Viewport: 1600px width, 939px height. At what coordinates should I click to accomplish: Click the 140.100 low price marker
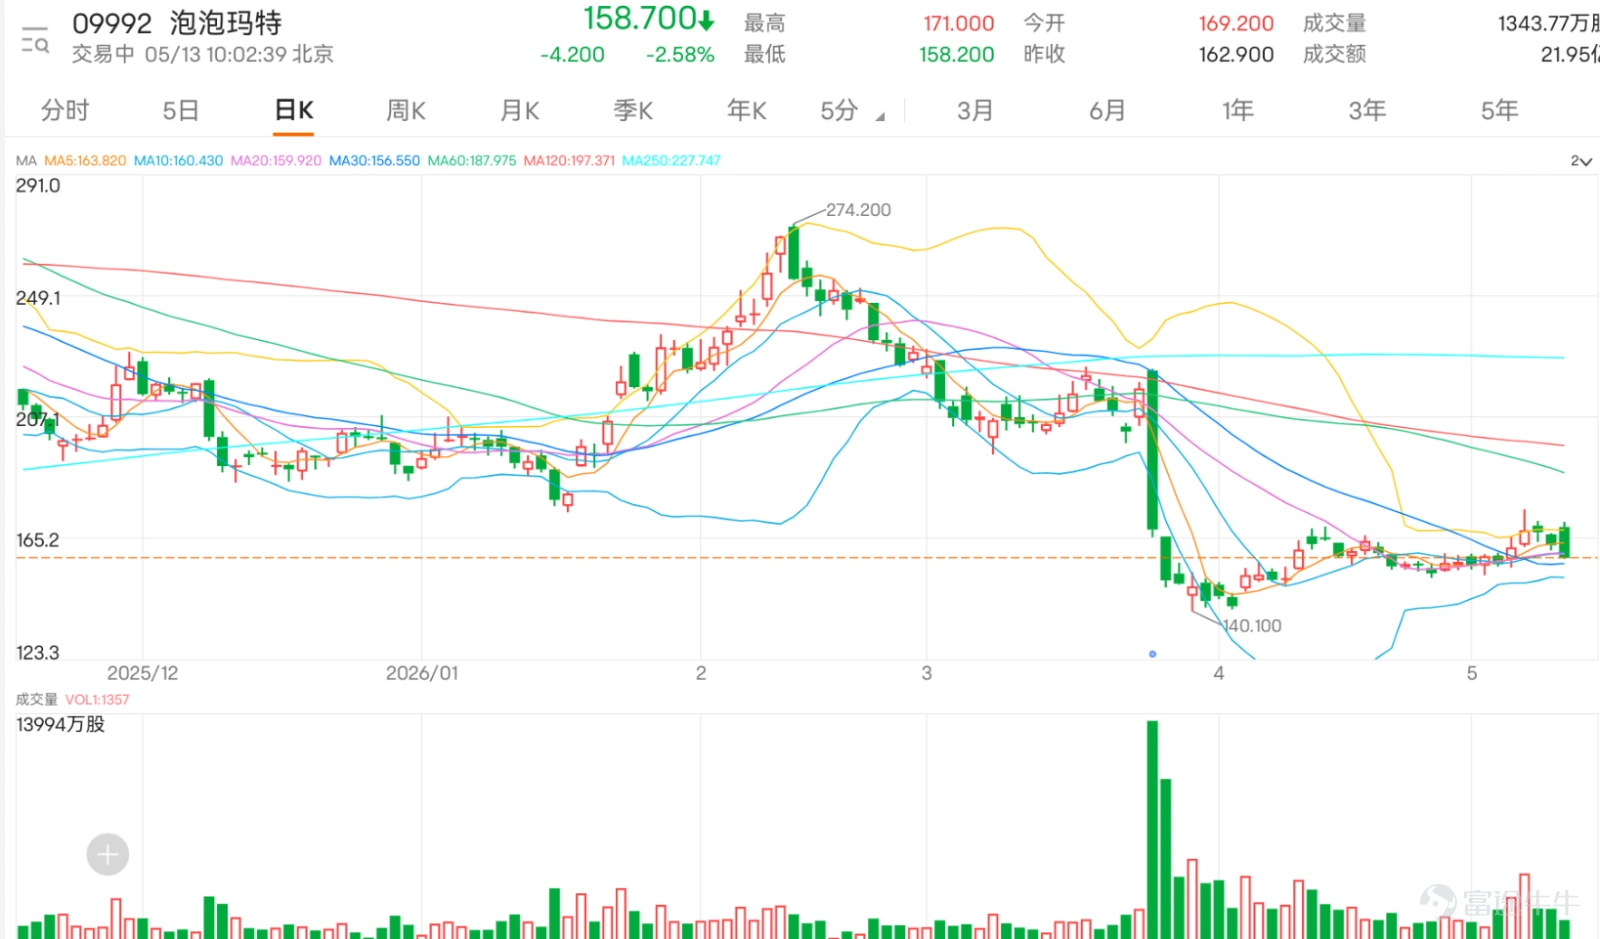point(1252,626)
